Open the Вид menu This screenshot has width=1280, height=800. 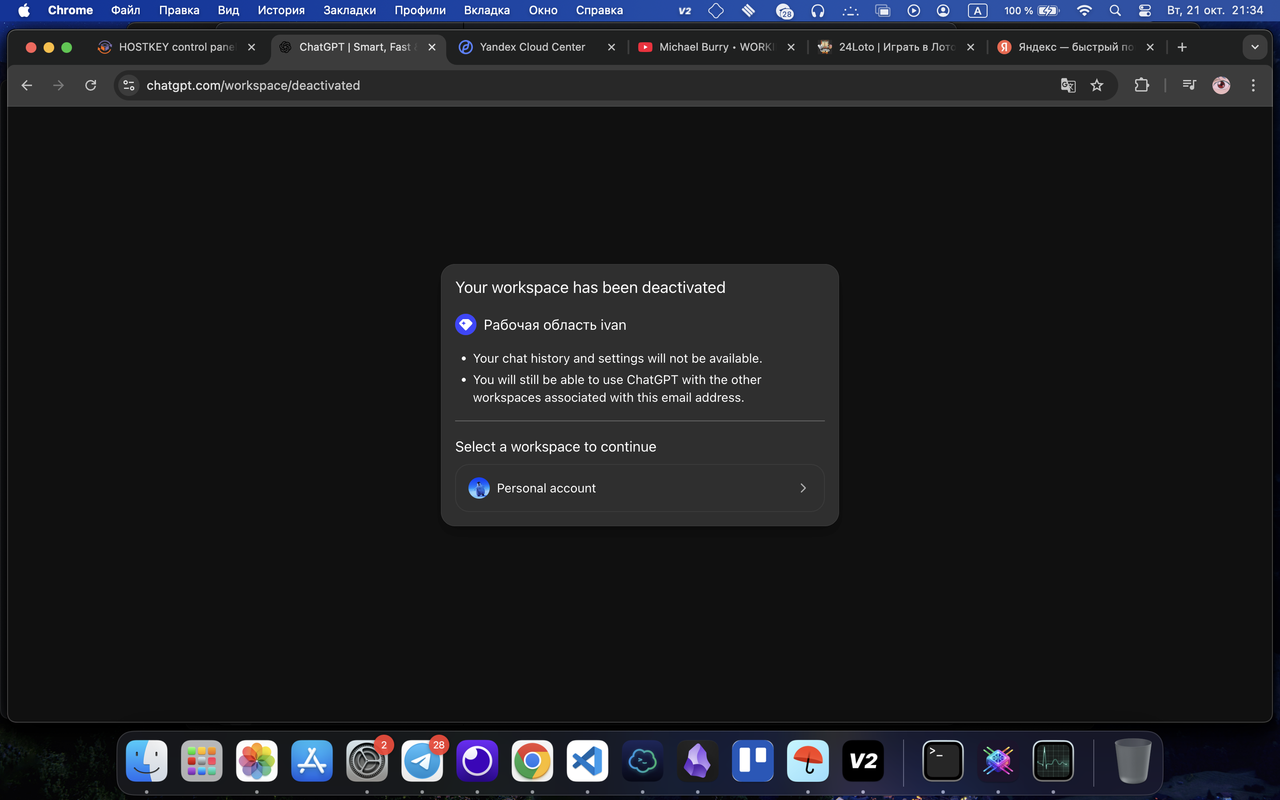[228, 10]
